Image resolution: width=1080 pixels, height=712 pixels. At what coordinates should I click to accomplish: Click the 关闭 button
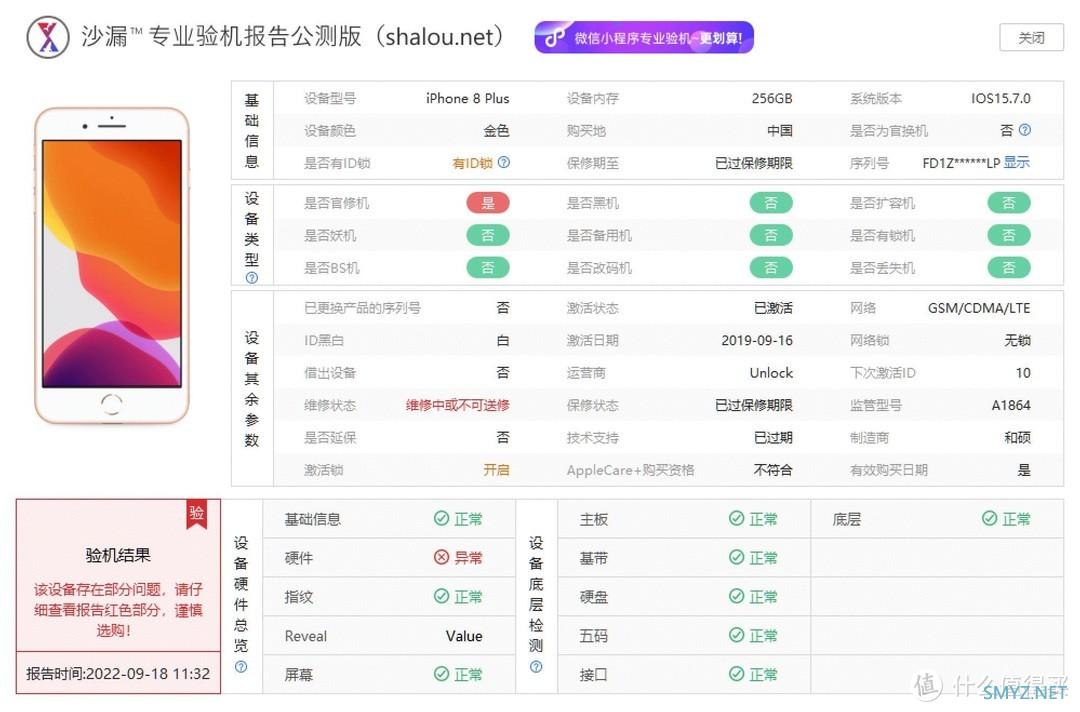pos(1031,37)
